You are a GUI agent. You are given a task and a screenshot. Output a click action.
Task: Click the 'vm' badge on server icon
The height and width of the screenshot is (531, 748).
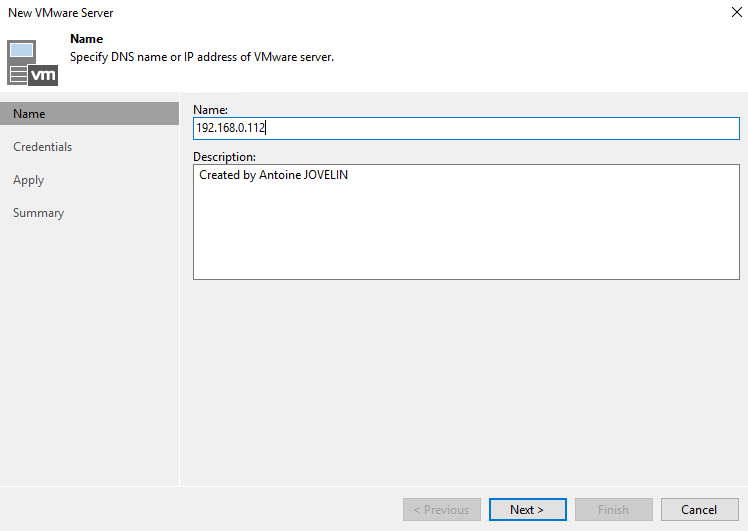pos(43,75)
